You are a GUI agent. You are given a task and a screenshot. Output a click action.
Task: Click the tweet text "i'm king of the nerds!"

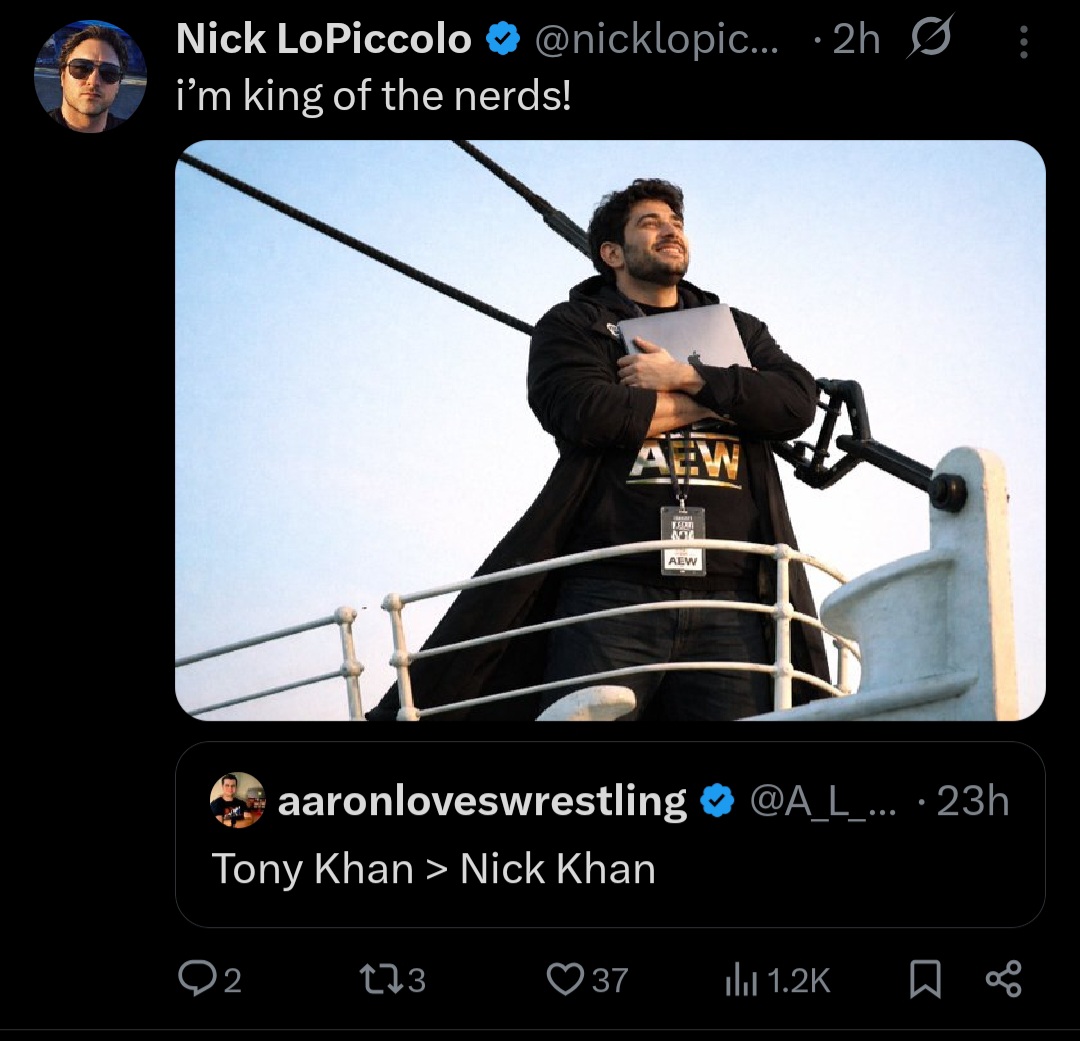[373, 99]
